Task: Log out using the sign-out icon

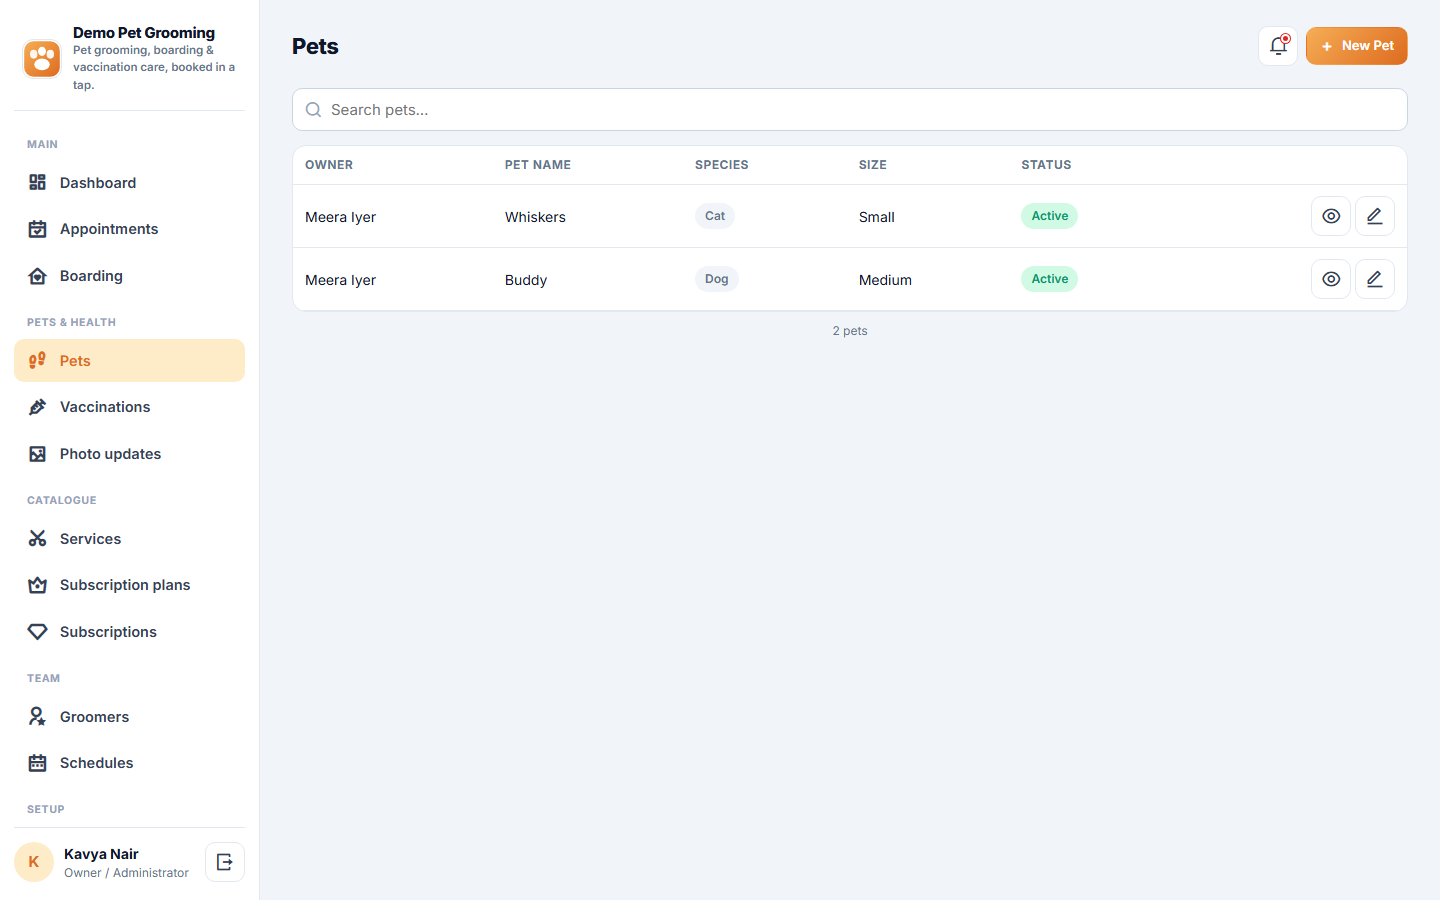Action: click(x=225, y=862)
